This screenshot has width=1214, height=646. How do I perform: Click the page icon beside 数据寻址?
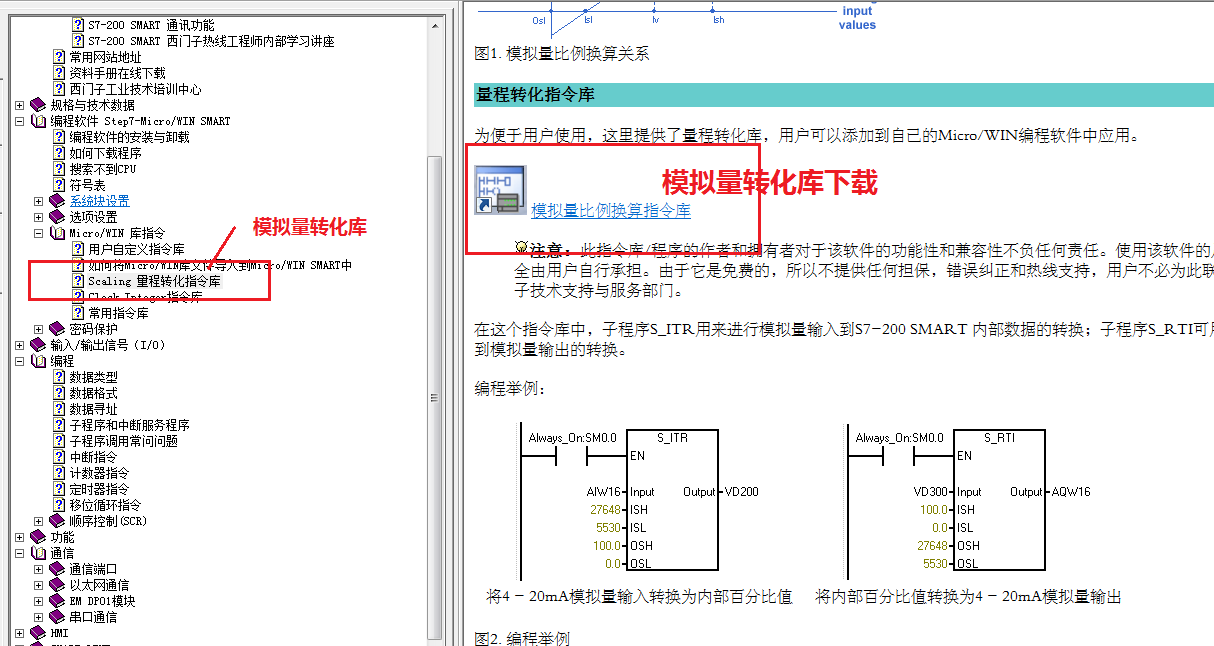59,409
